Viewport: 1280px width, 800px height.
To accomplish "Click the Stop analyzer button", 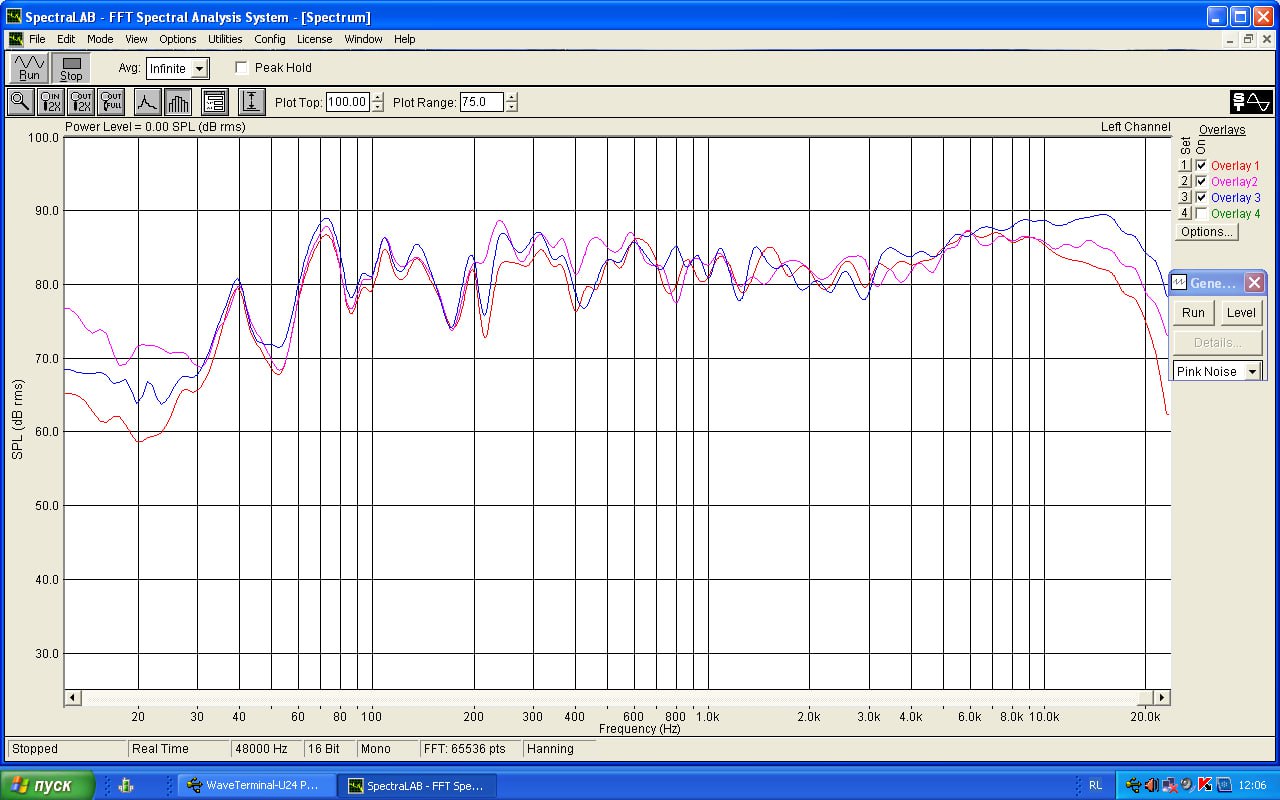I will 71,67.
